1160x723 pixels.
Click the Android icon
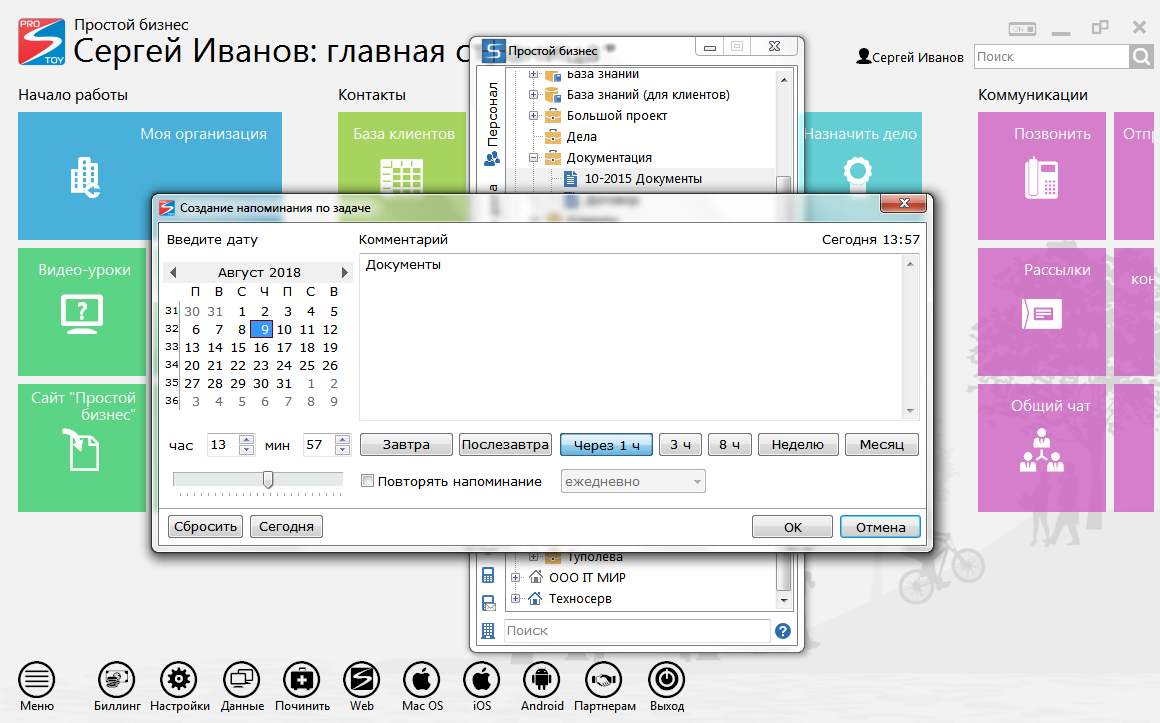point(542,679)
